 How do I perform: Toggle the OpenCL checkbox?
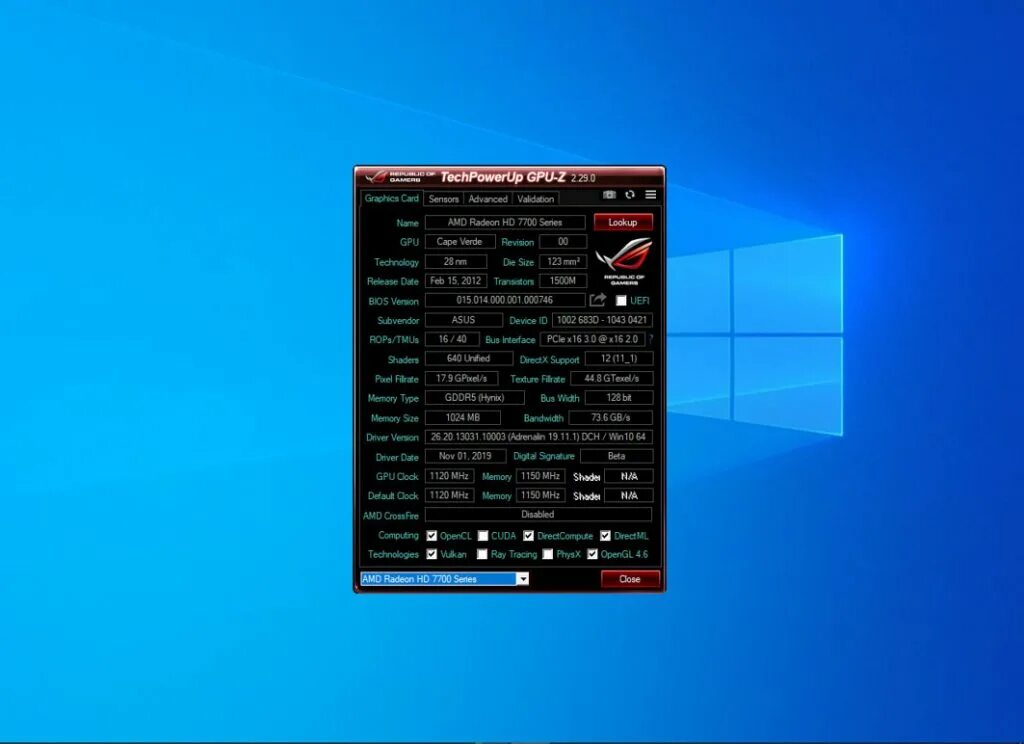(432, 536)
